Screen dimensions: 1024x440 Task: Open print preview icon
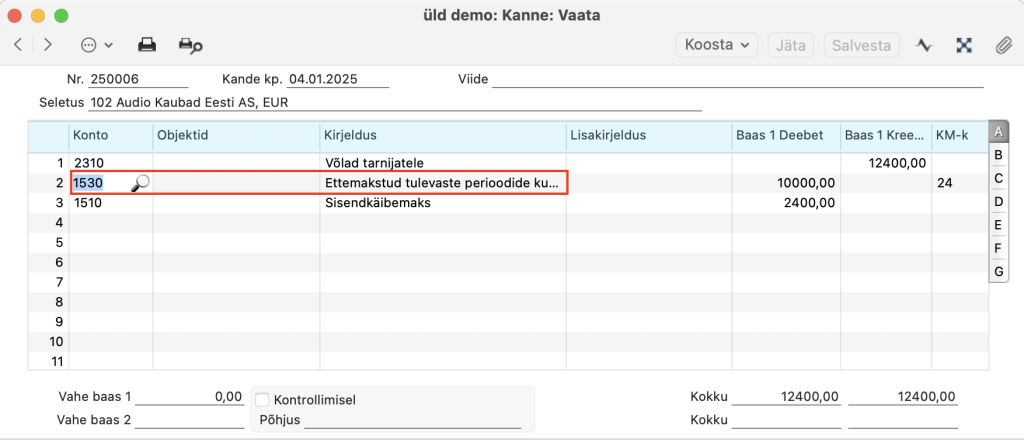190,45
